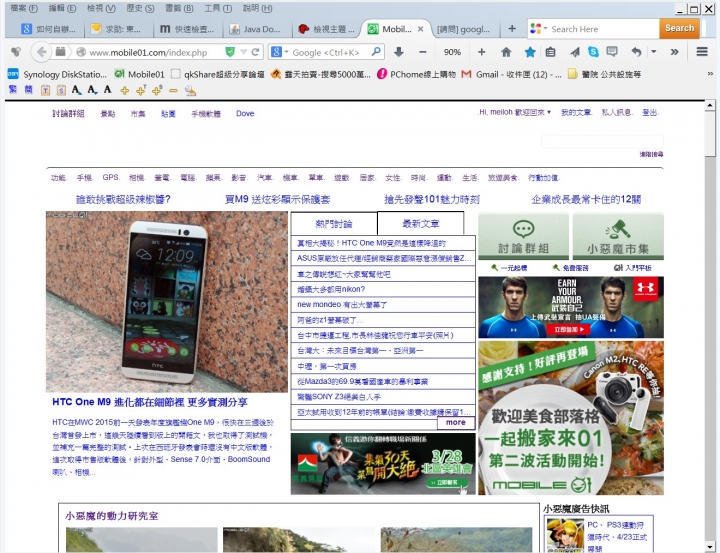Image resolution: width=720 pixels, height=553 pixels.
Task: Open the 討論群組 green button
Action: (523, 237)
